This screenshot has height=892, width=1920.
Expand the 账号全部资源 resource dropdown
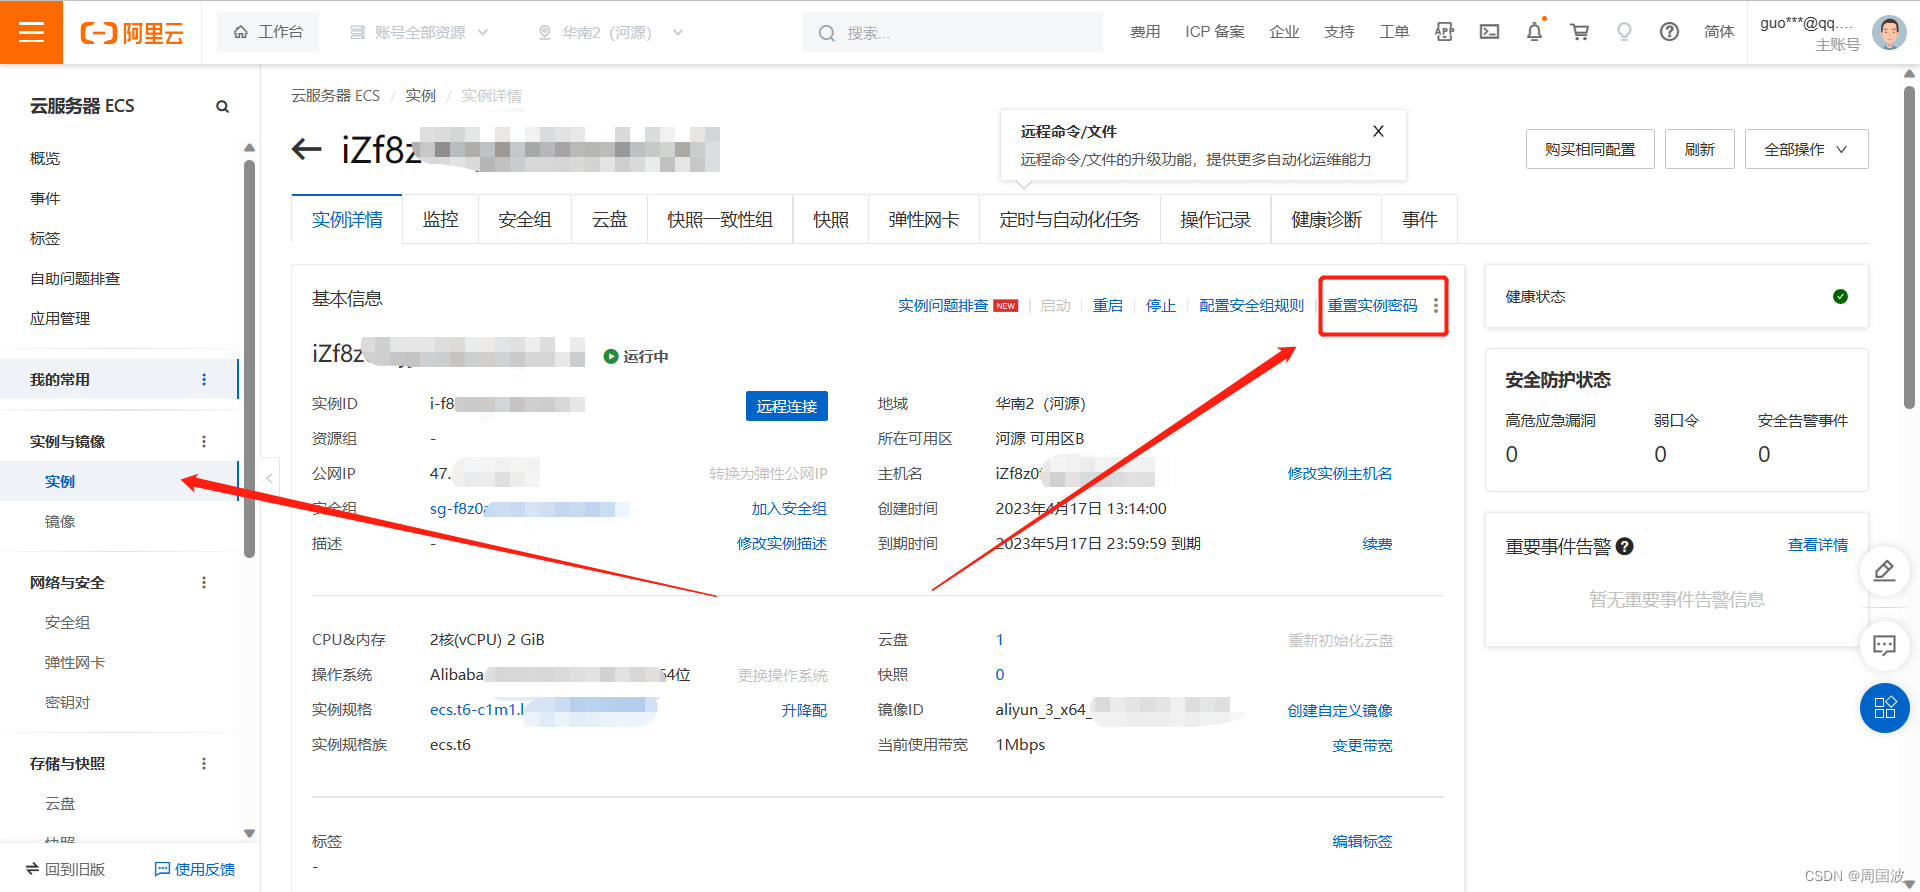click(419, 32)
